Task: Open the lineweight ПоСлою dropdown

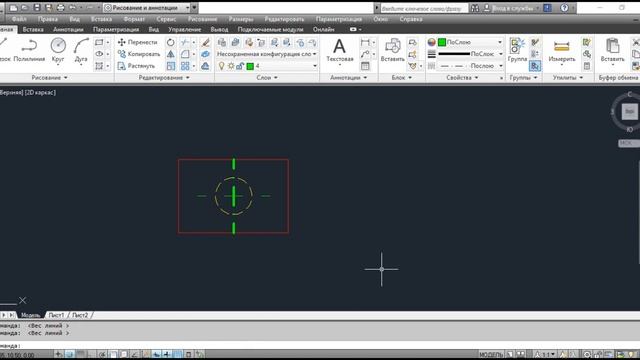Action: (470, 54)
